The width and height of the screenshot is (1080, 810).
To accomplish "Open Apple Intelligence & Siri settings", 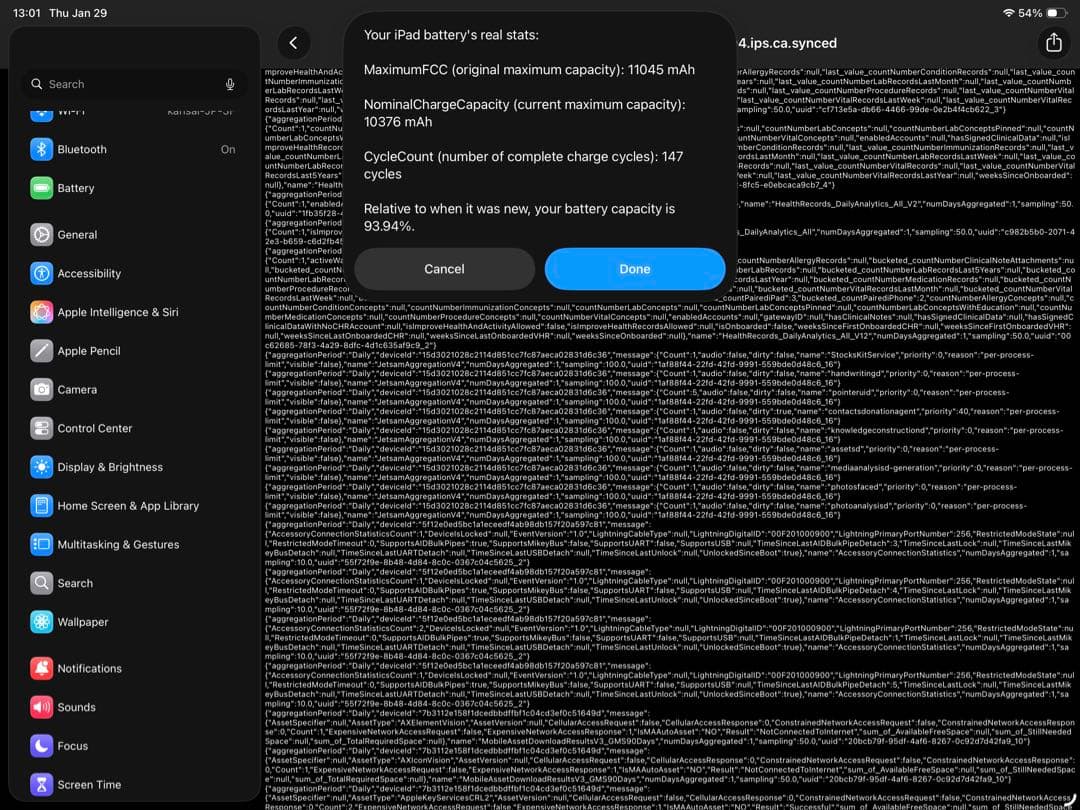I will [x=118, y=312].
